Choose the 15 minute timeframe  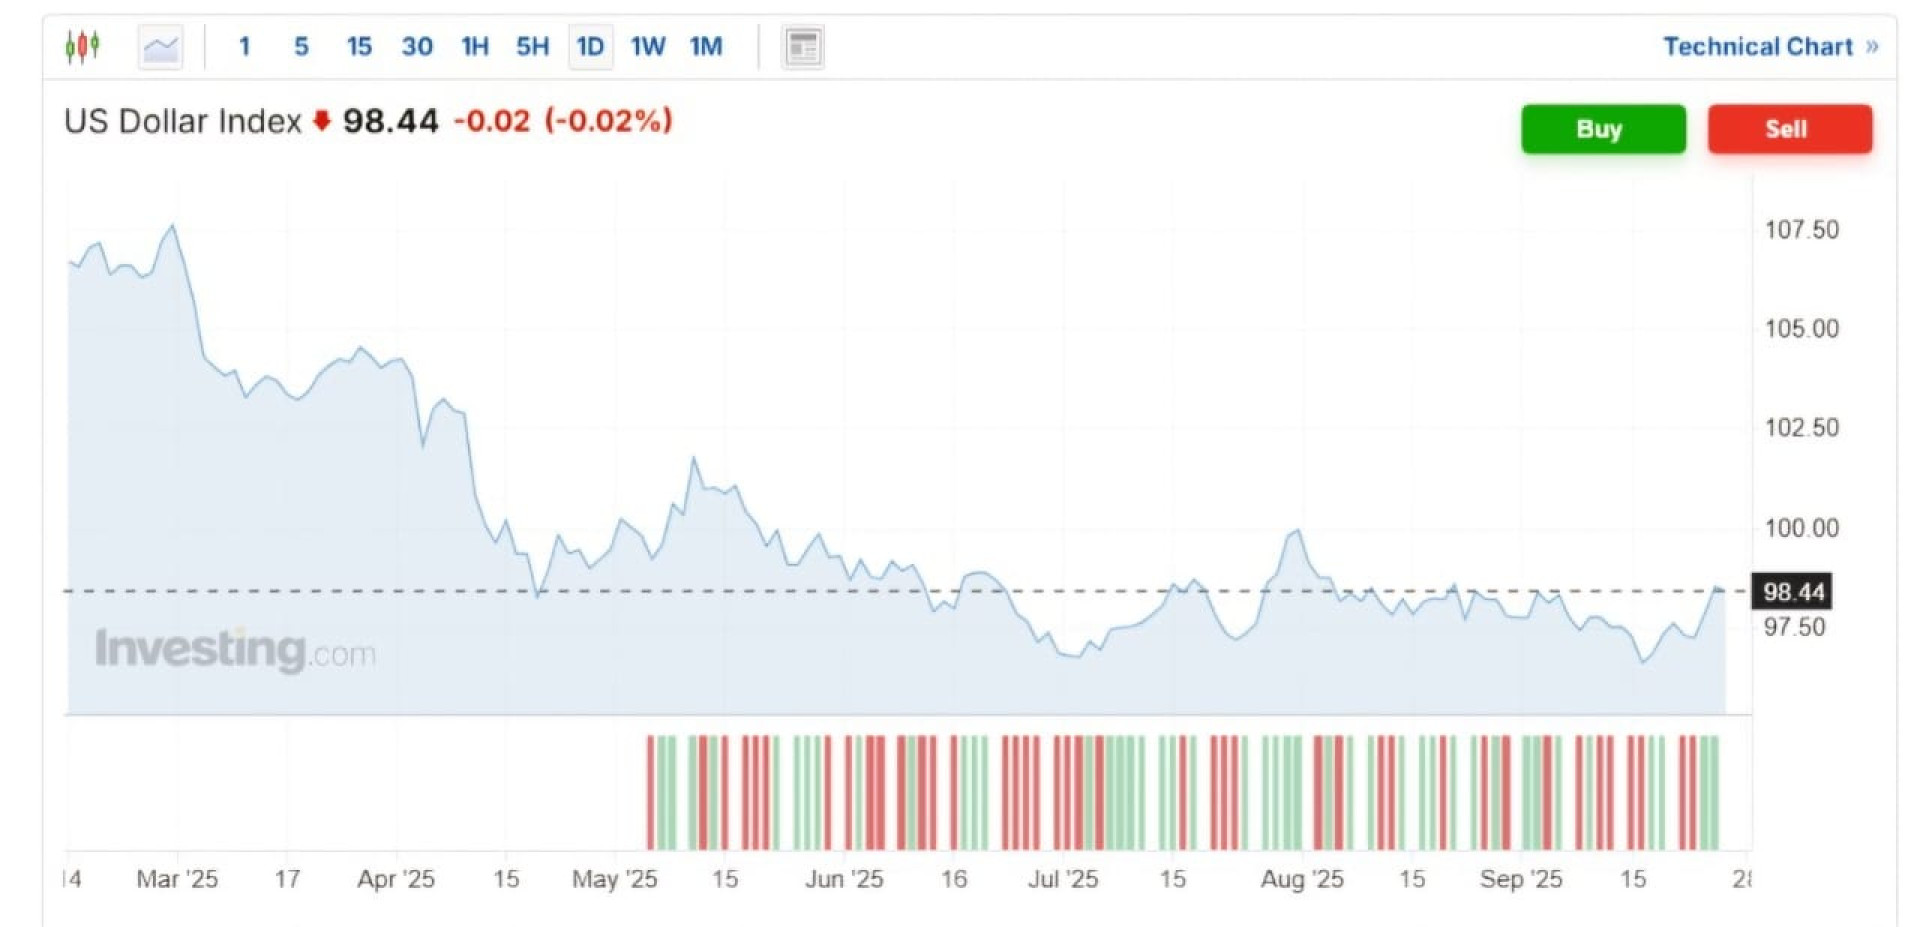coord(359,47)
